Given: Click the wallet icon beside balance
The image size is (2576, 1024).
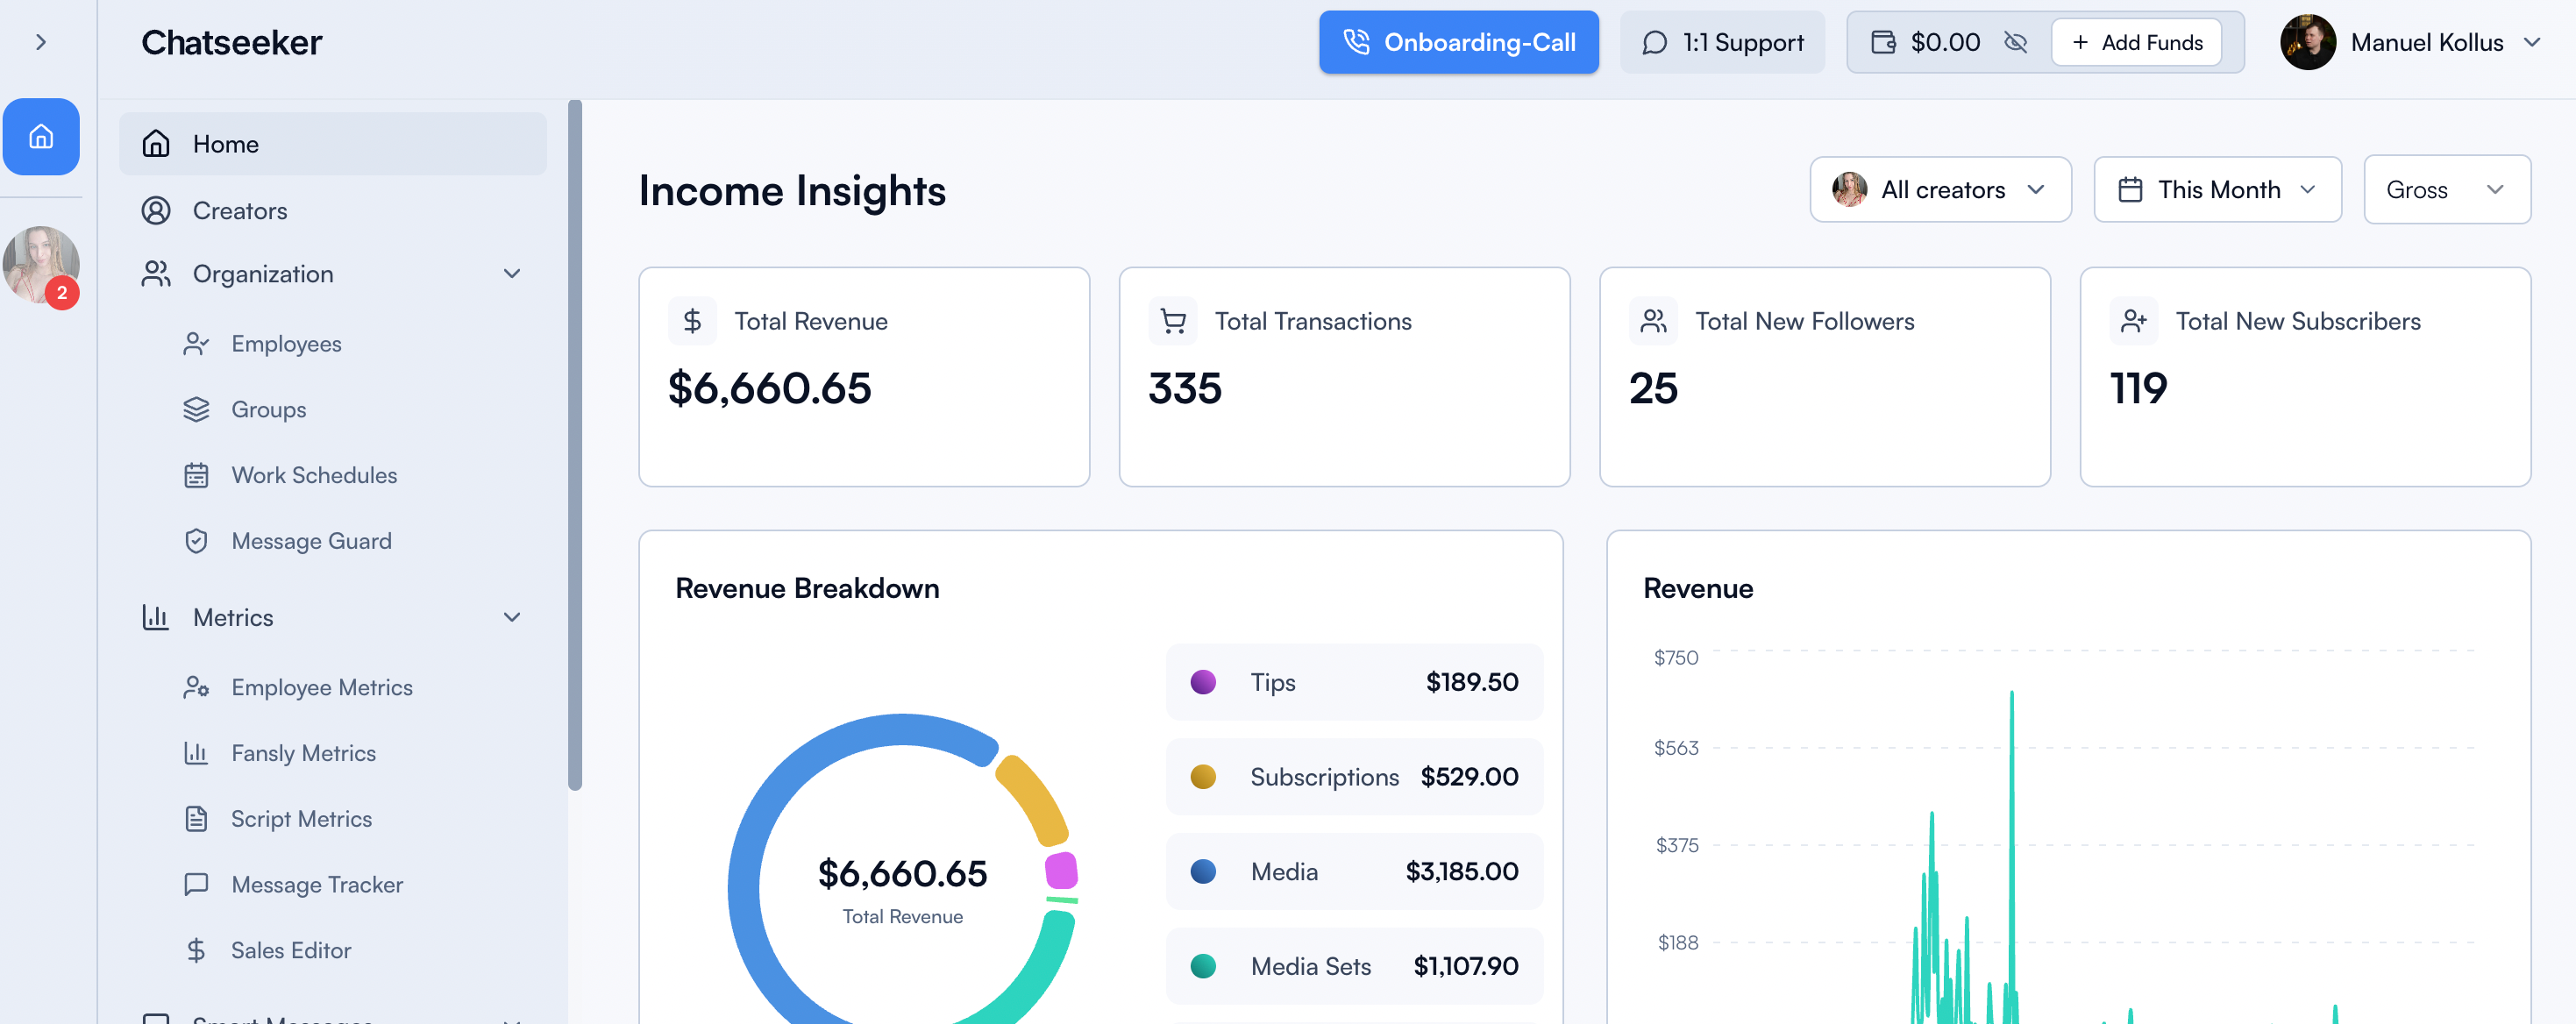Looking at the screenshot, I should [1883, 42].
